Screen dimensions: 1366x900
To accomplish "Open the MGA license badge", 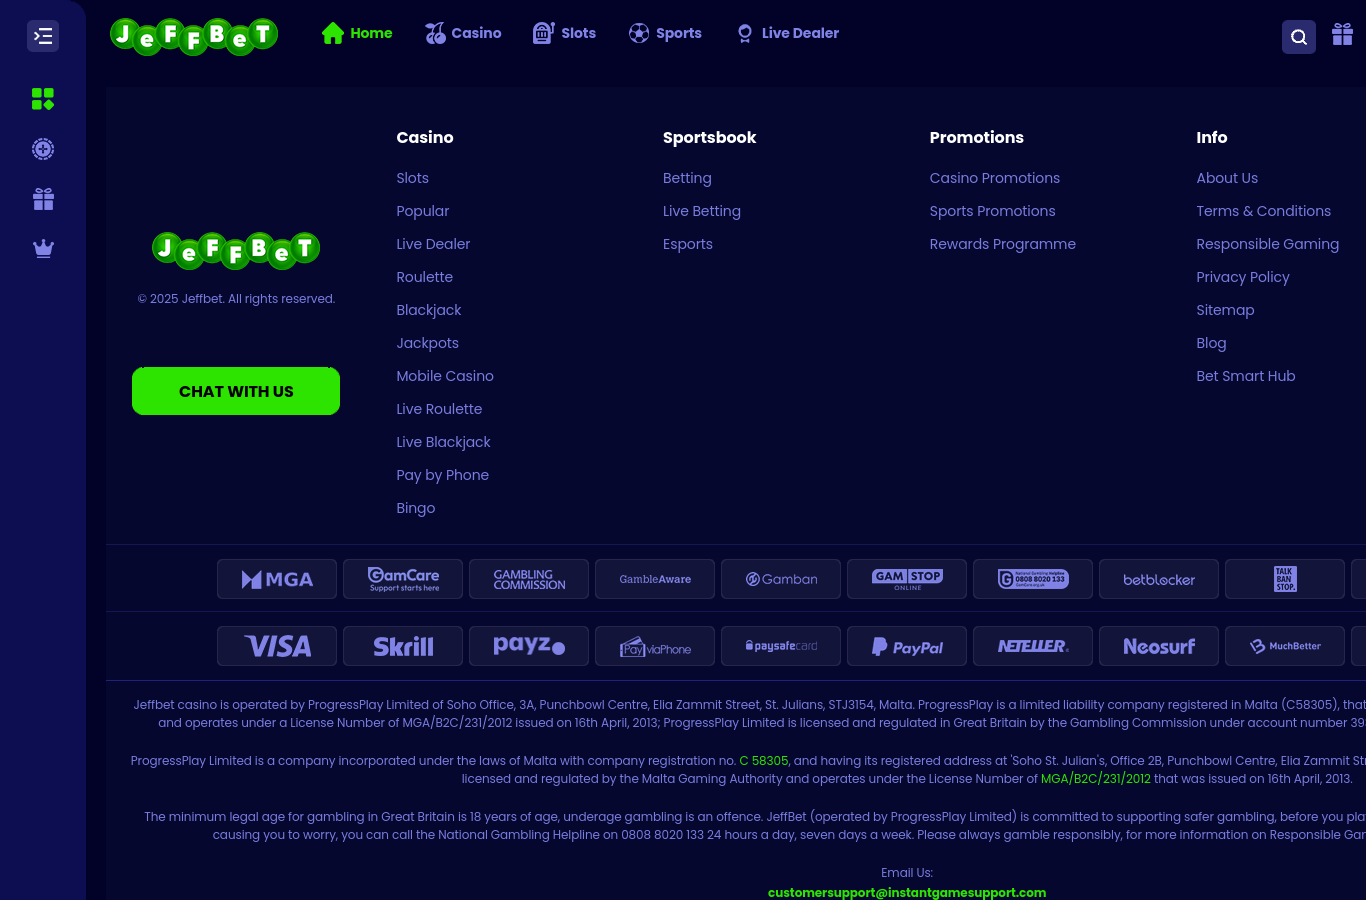I will pos(277,579).
